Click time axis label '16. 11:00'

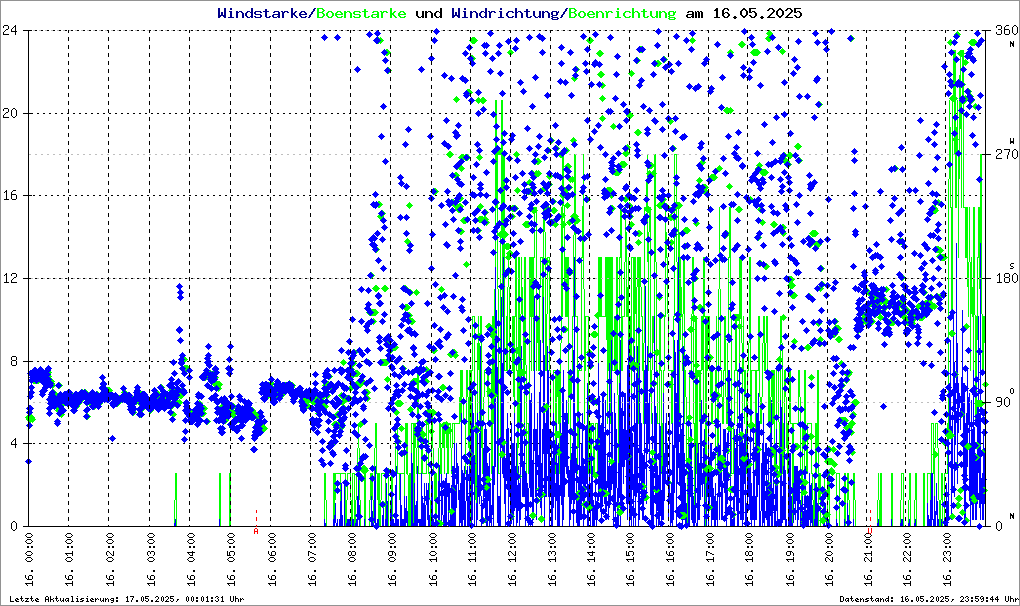(472, 559)
